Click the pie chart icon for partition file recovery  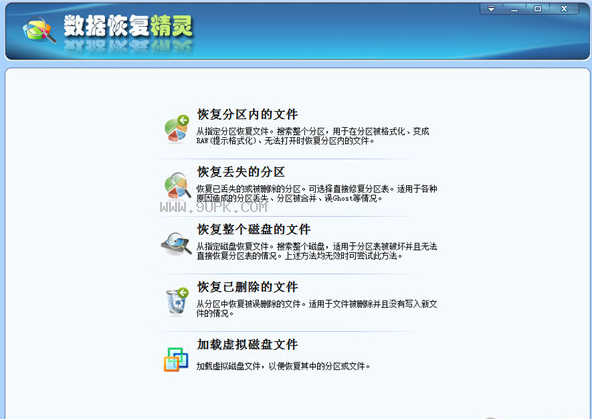(177, 129)
